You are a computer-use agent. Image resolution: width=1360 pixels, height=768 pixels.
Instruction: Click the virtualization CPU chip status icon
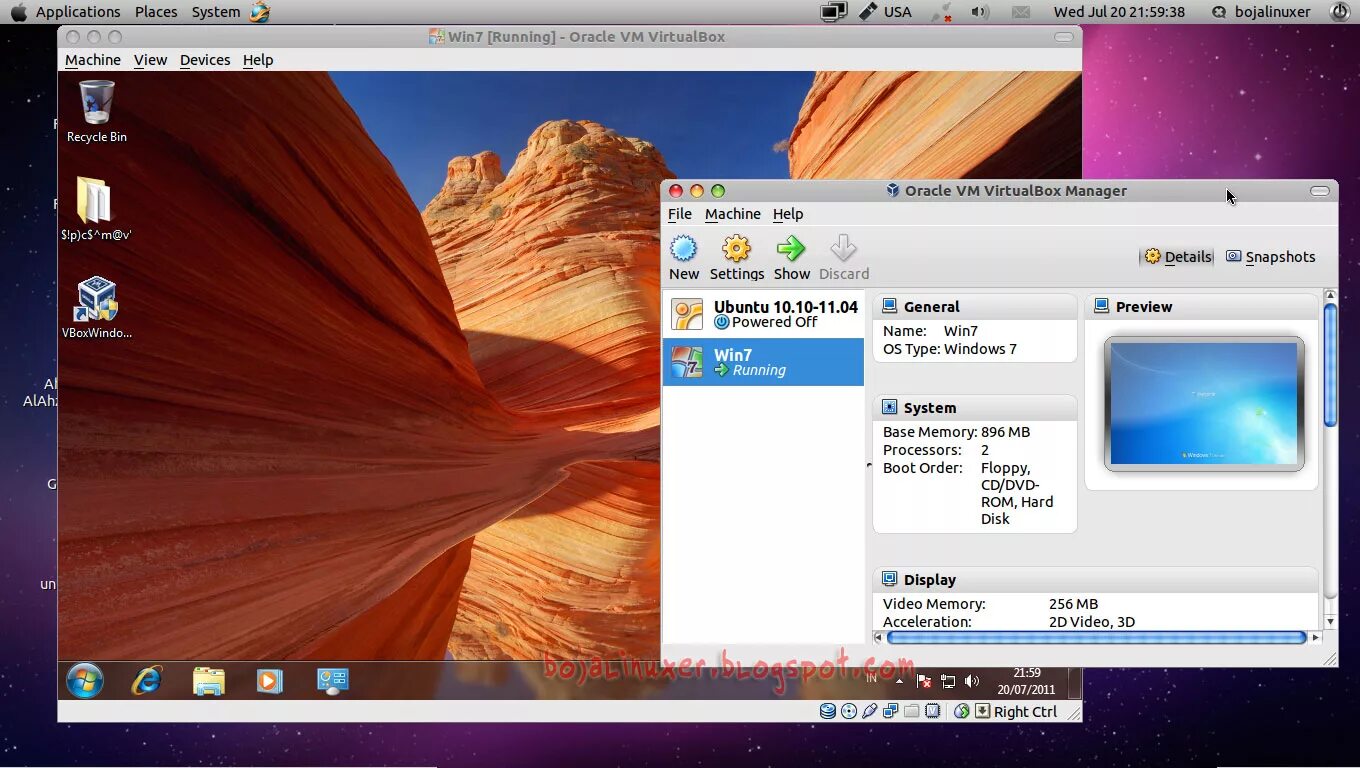(932, 711)
